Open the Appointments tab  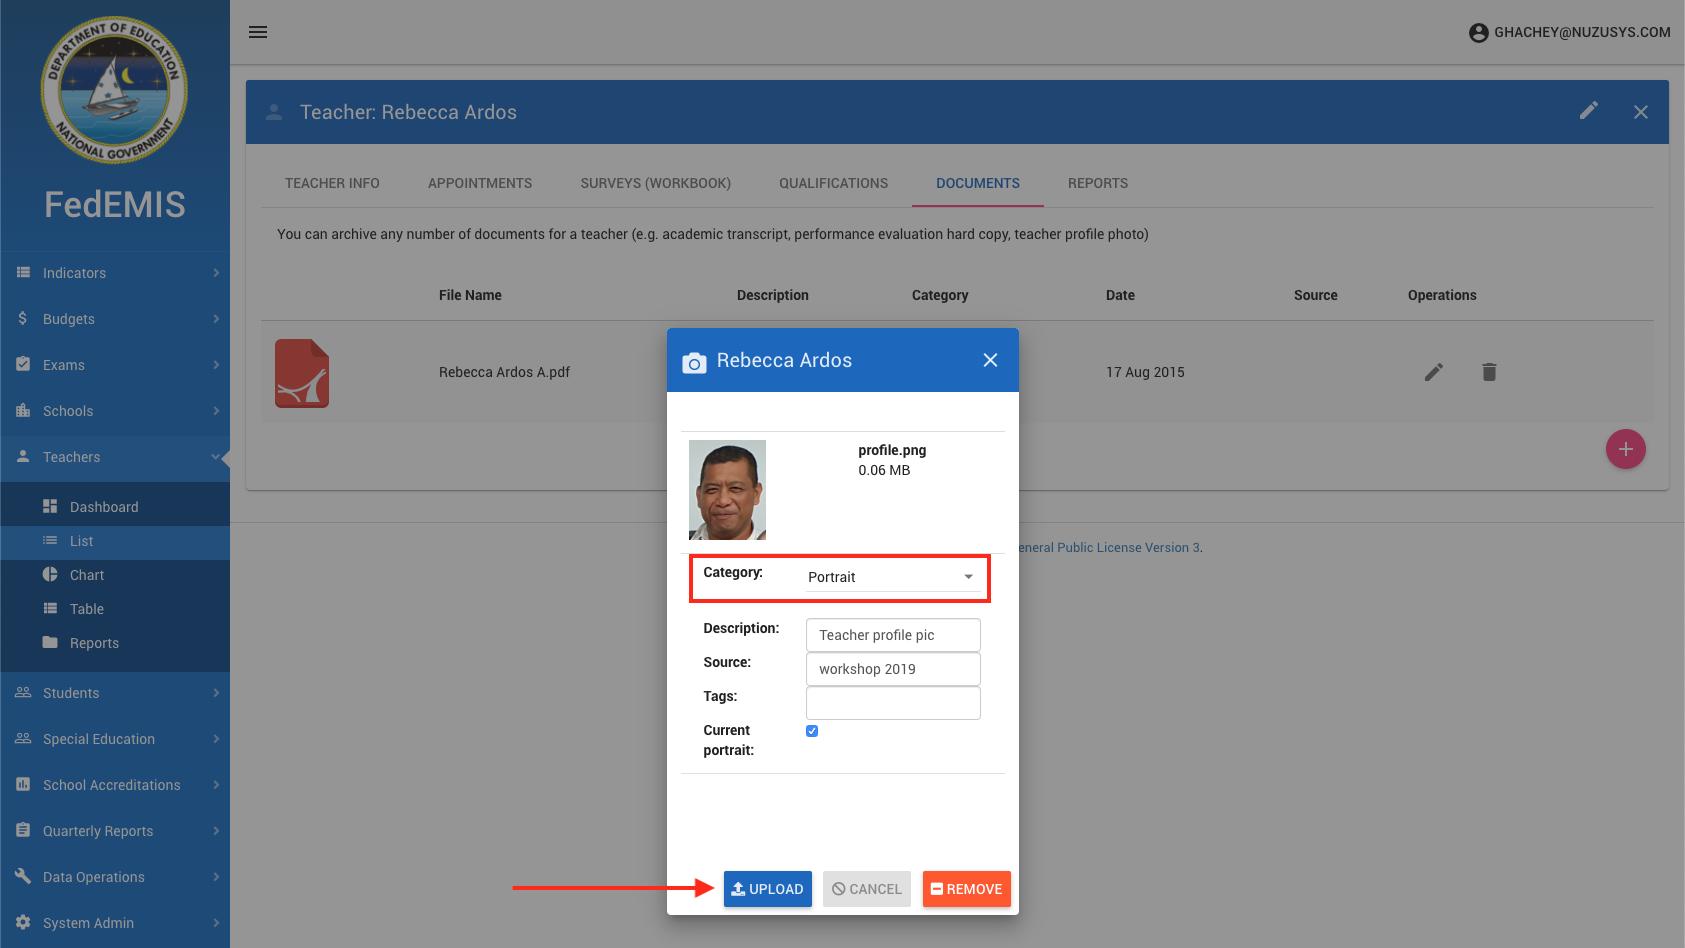pos(480,183)
